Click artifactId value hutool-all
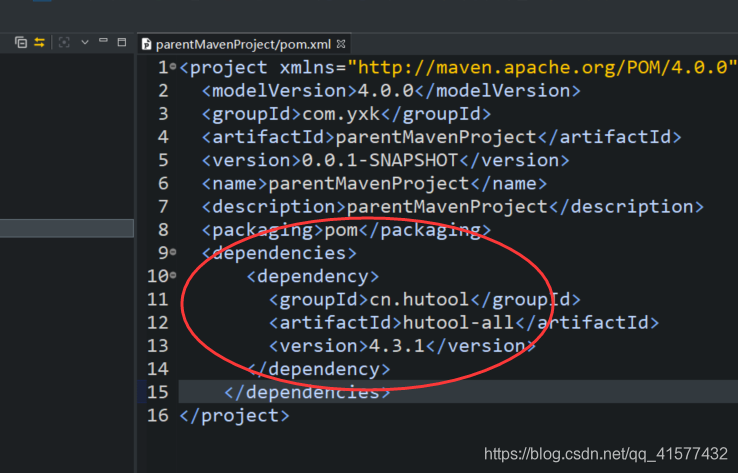This screenshot has height=473, width=738. coord(458,323)
